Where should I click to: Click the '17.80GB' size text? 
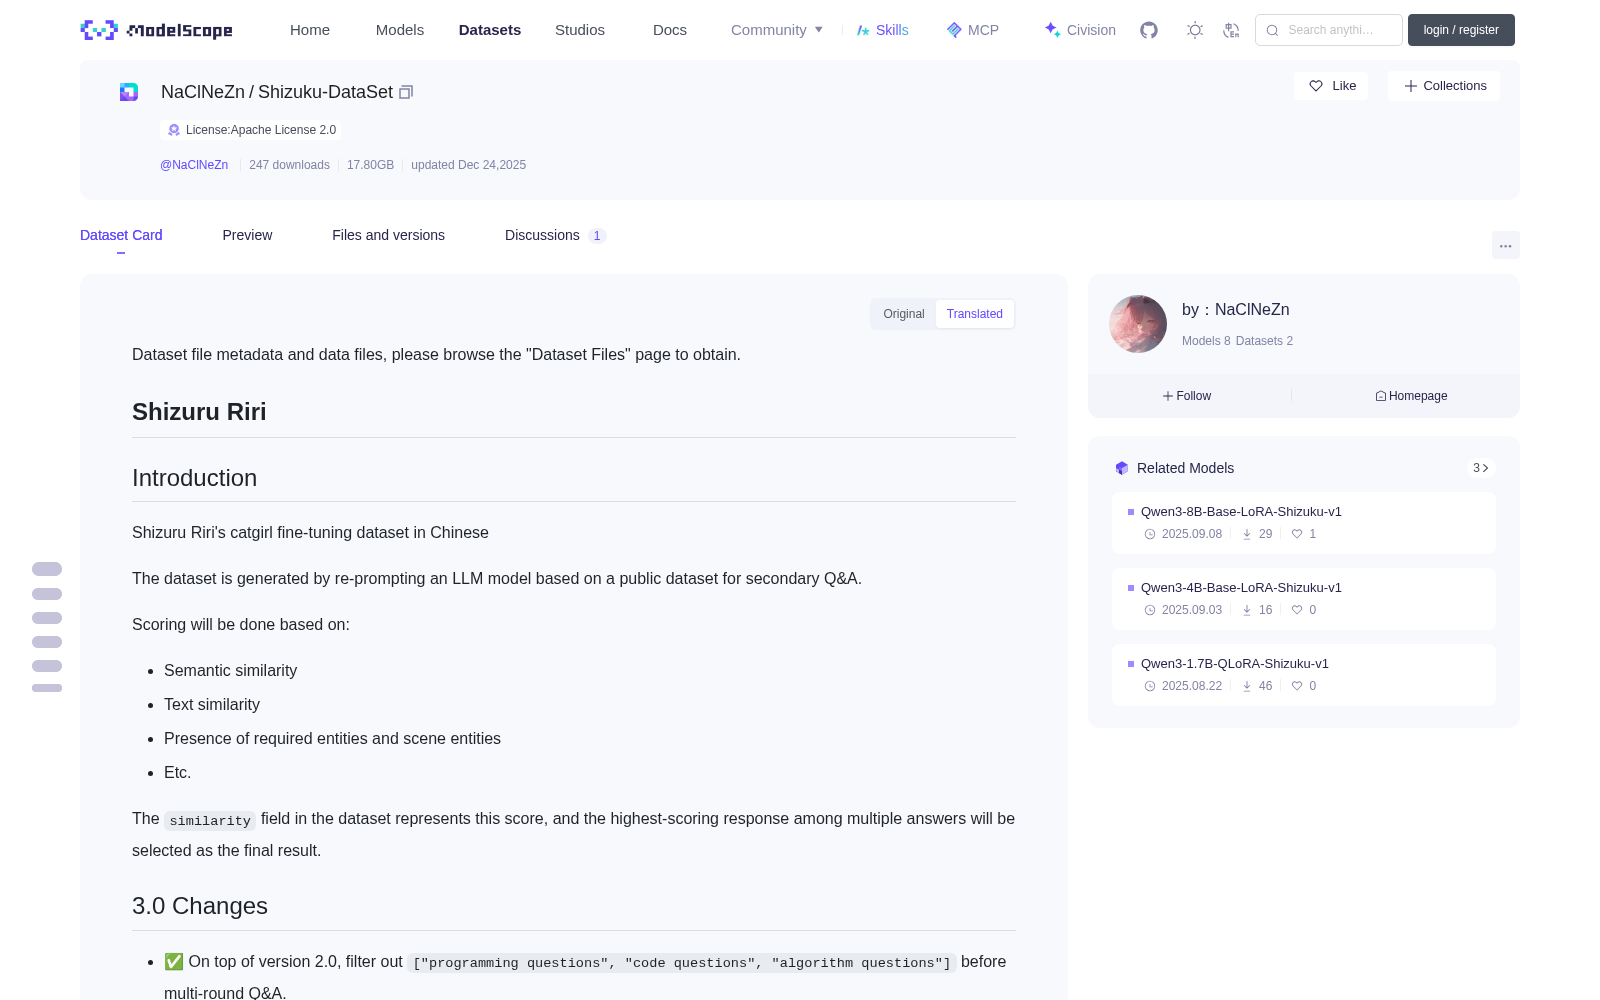tap(370, 165)
